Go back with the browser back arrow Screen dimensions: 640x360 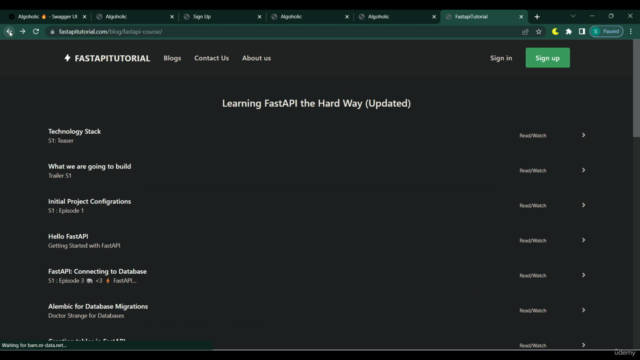(9, 31)
